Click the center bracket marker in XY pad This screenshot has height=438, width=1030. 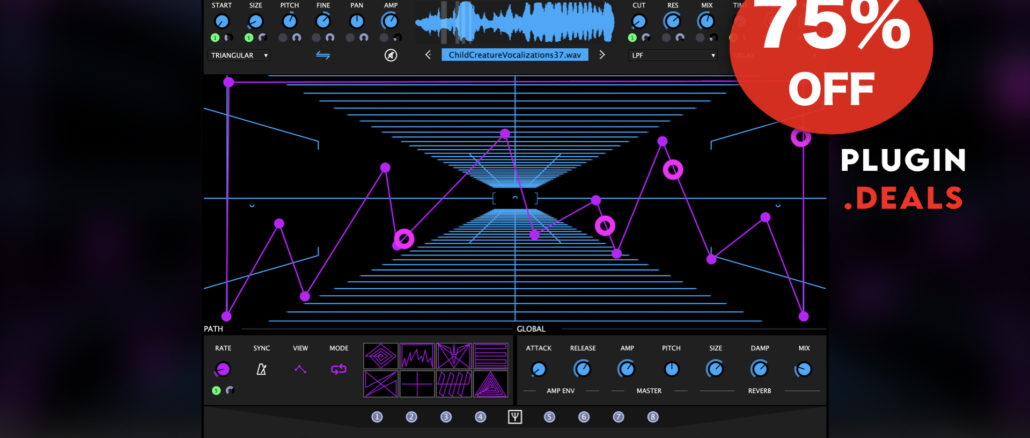(x=515, y=198)
